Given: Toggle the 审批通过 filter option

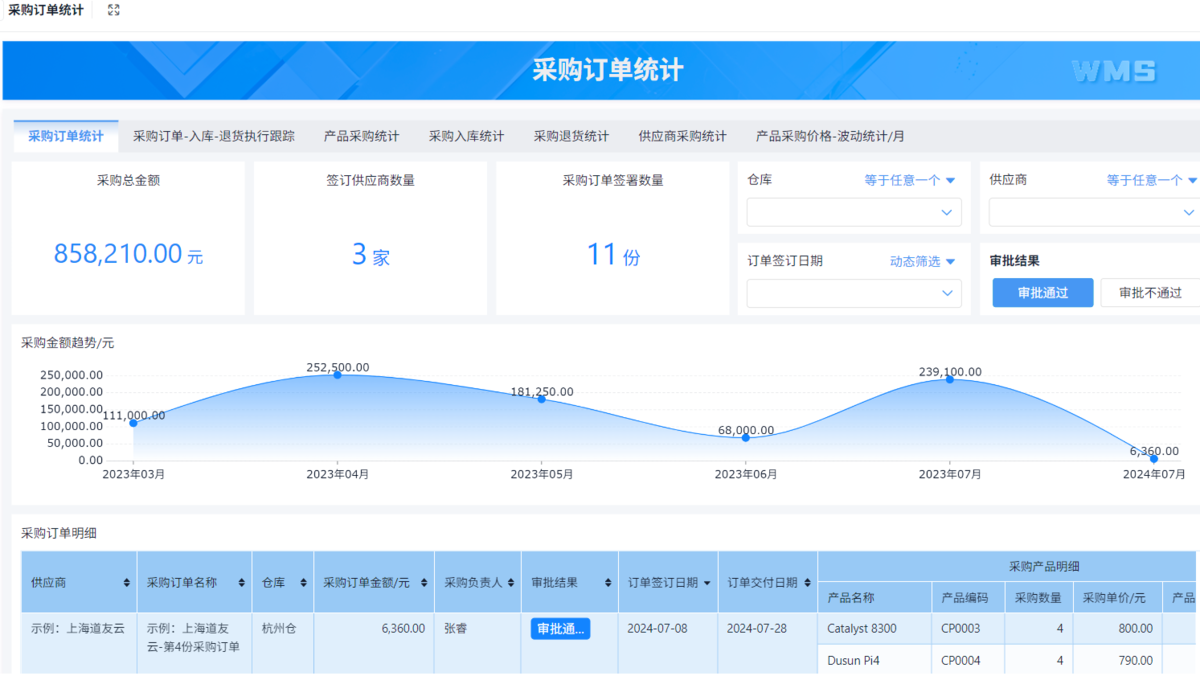Looking at the screenshot, I should pyautogui.click(x=1042, y=293).
